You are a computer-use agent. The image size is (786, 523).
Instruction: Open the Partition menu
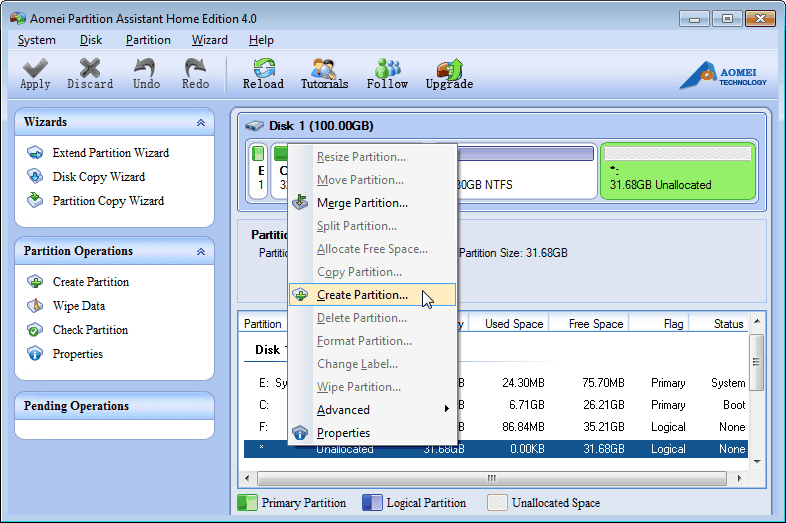[x=148, y=40]
